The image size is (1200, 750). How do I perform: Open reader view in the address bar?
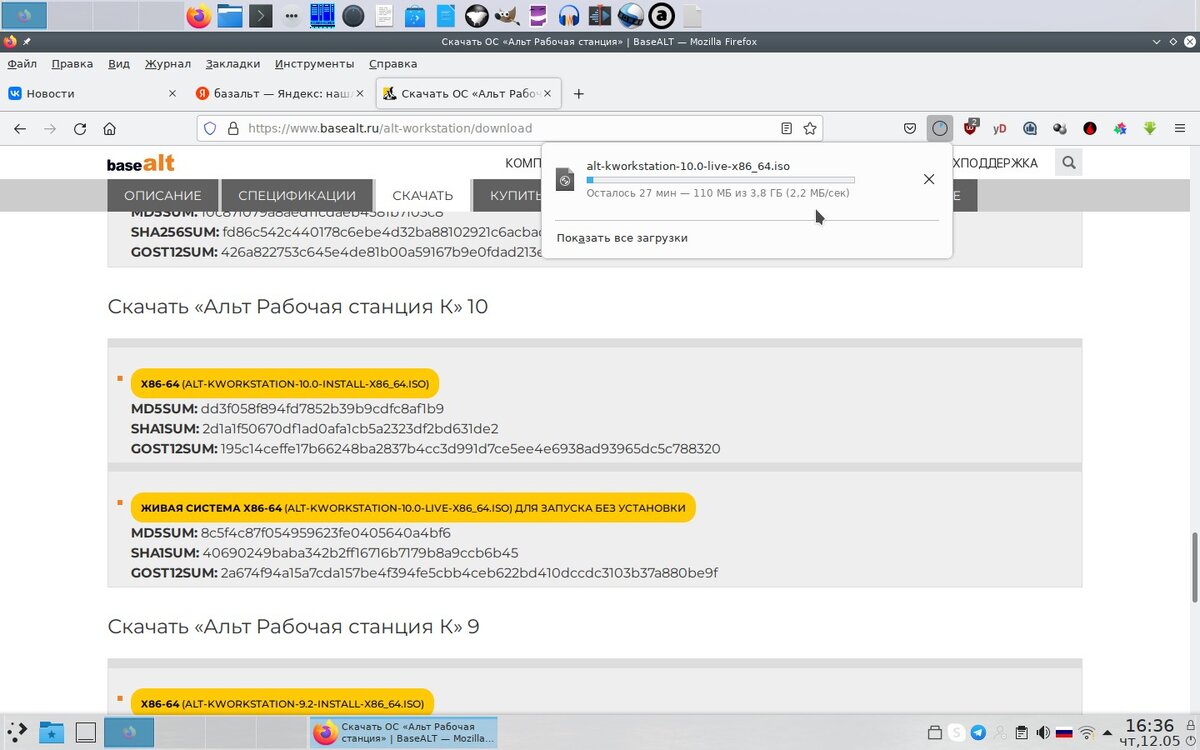click(787, 128)
